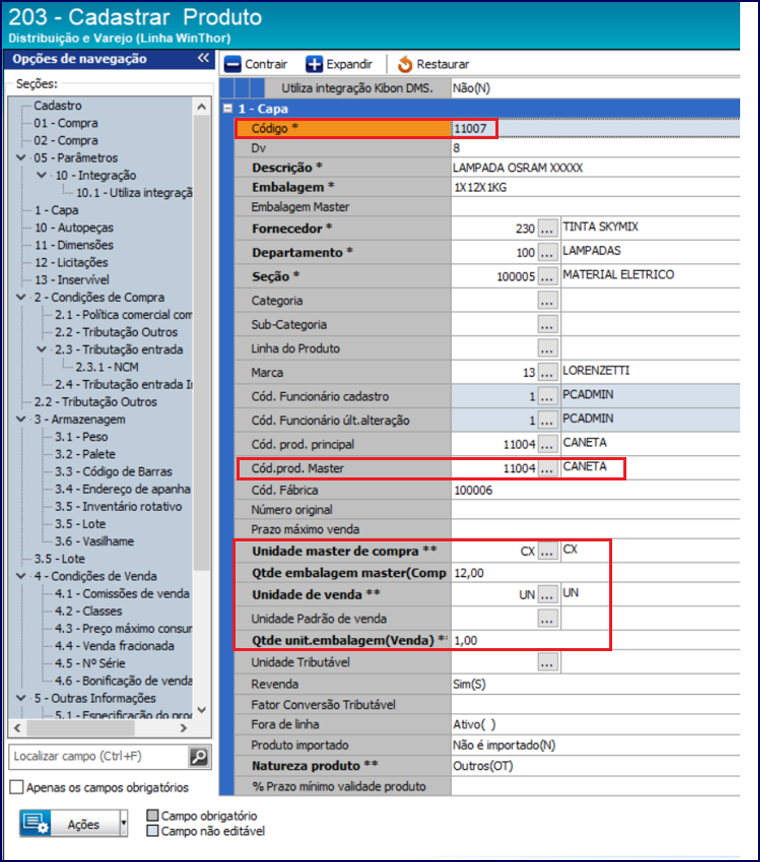Open Cód. Funcionário cadastro lookup button
The width and height of the screenshot is (760, 862).
click(x=547, y=396)
